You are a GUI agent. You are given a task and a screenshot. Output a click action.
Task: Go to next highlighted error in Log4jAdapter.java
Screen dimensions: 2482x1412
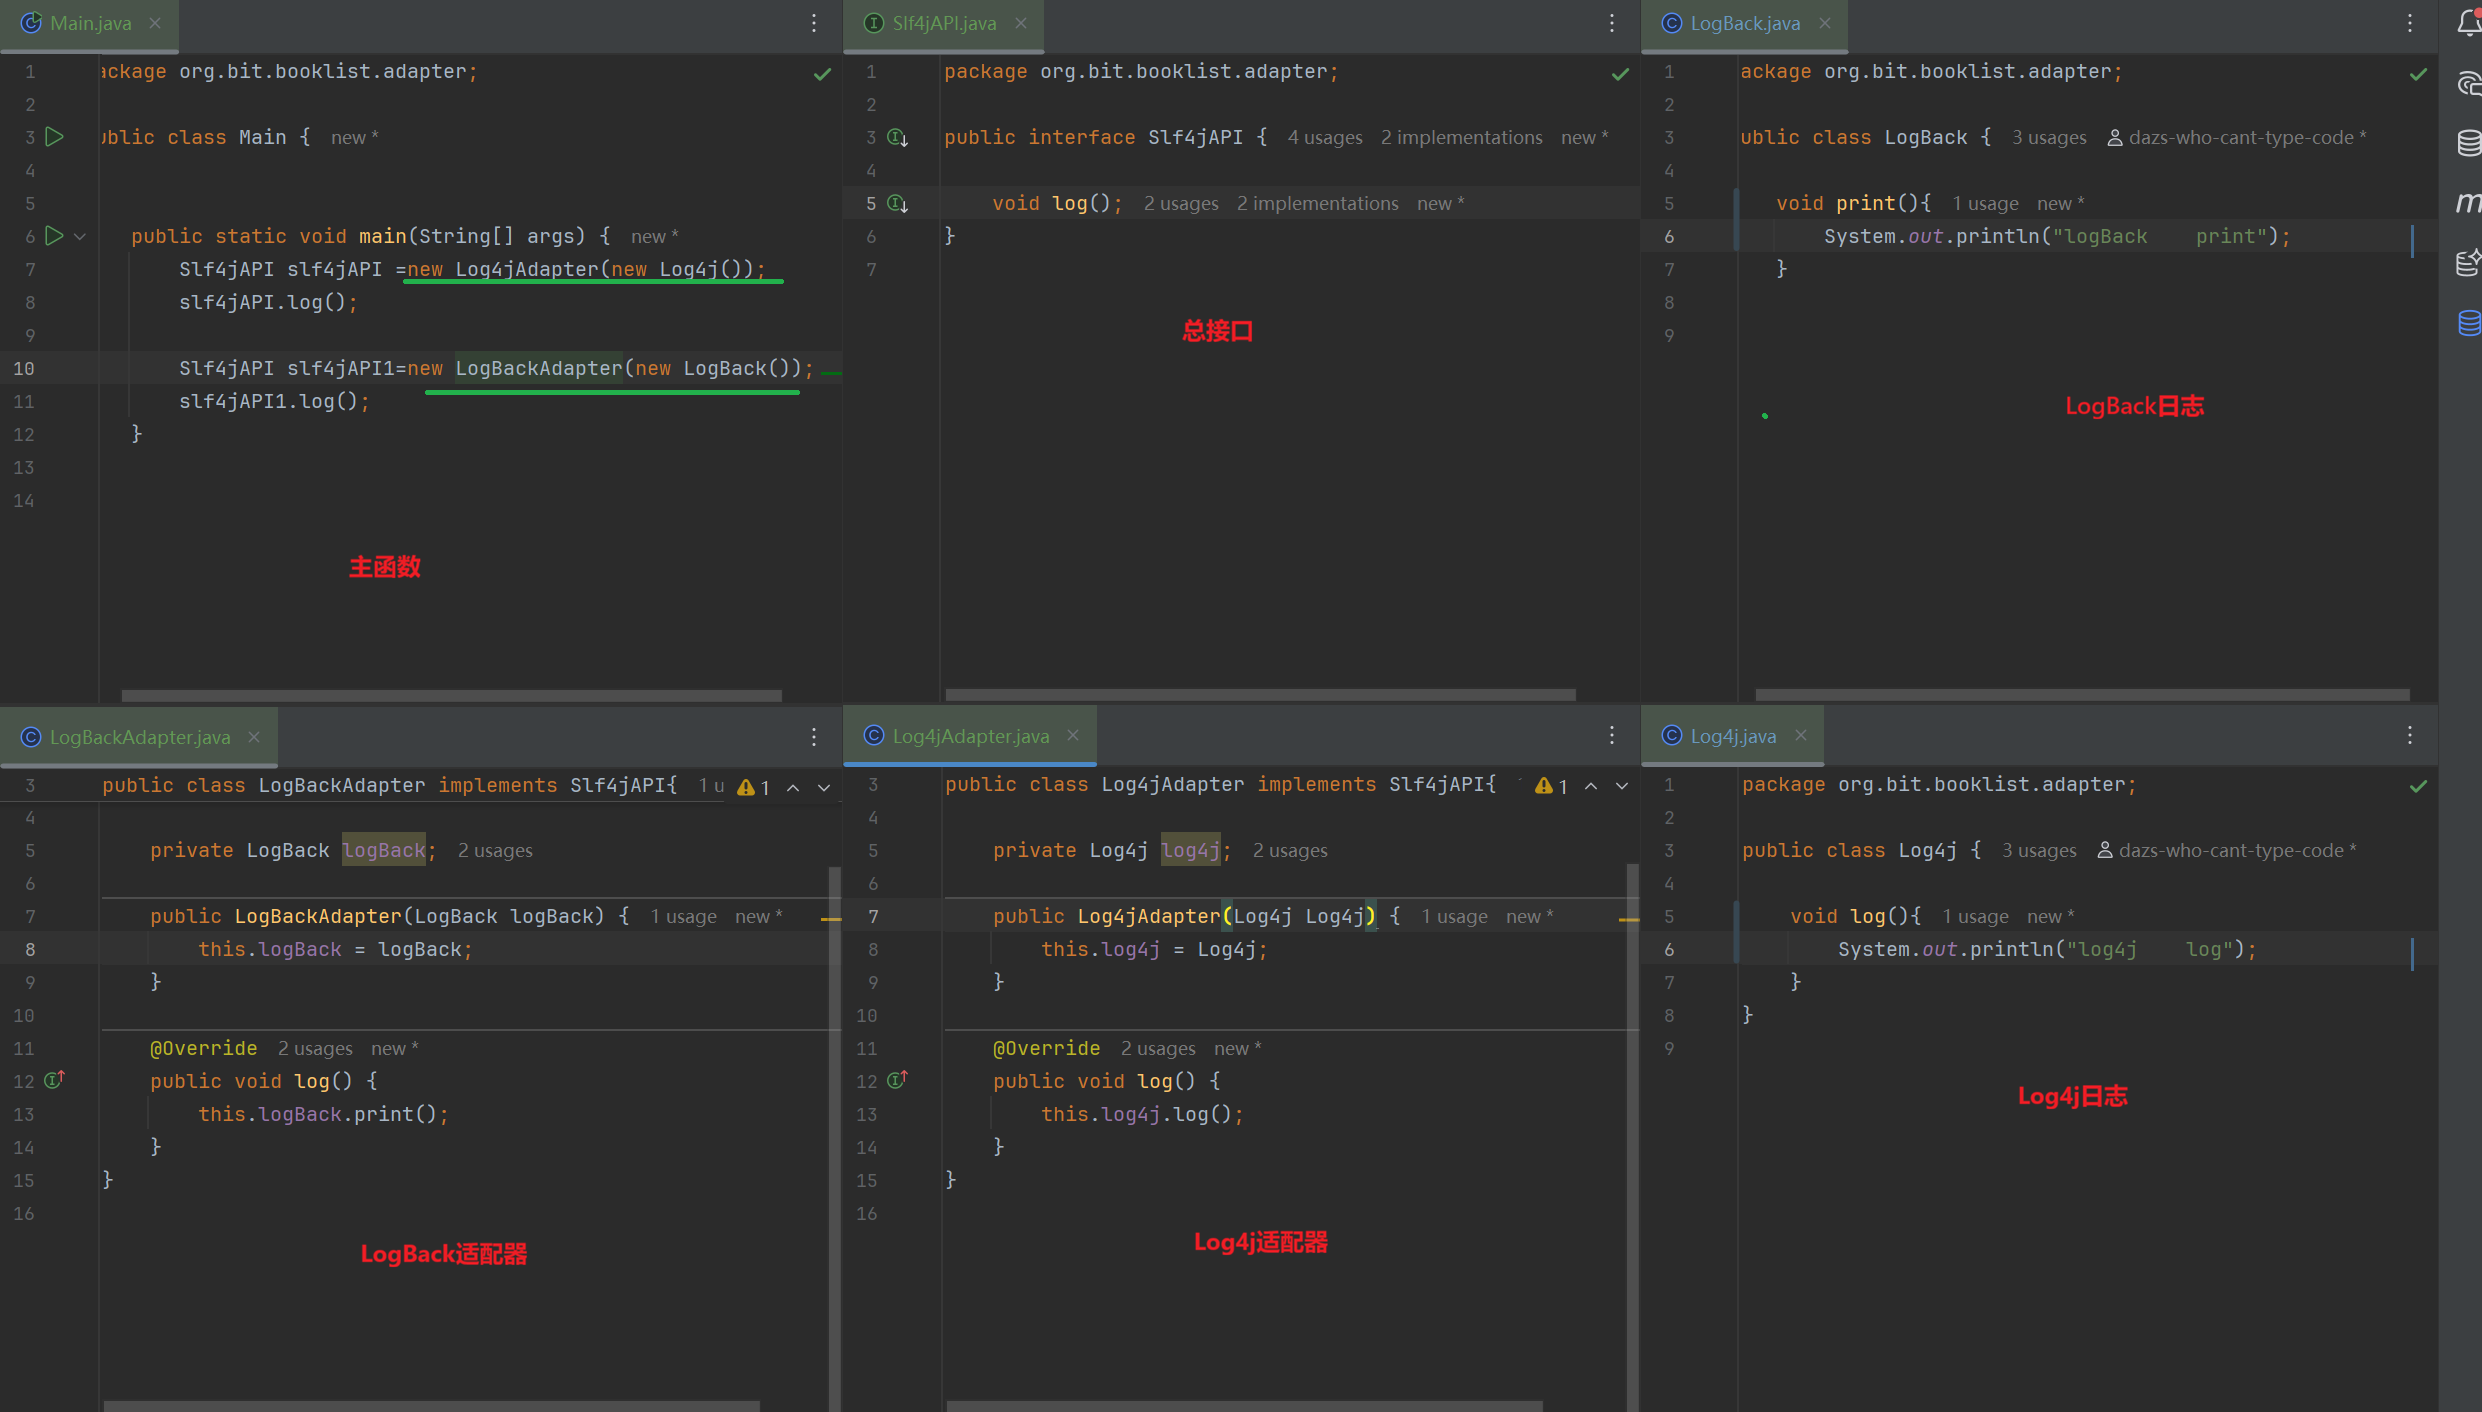pyautogui.click(x=1622, y=786)
